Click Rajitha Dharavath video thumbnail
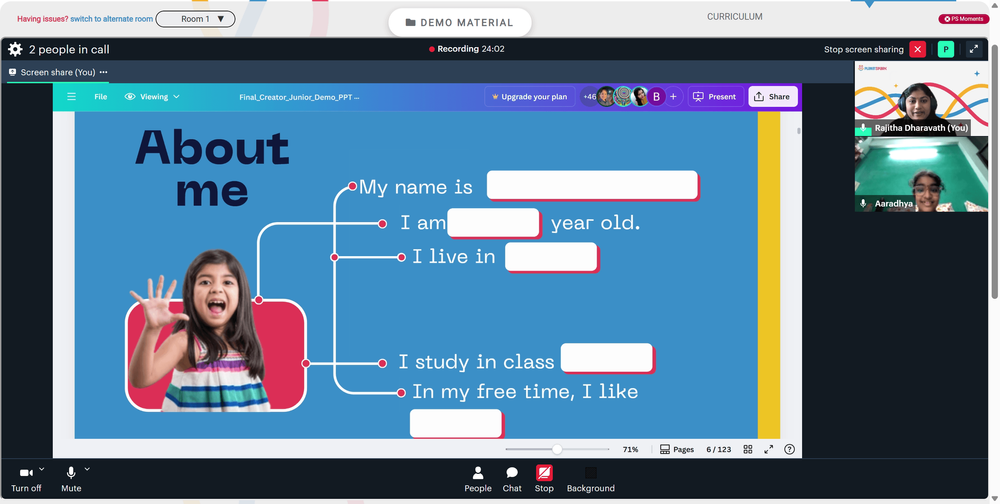This screenshot has height=504, width=1000. [x=921, y=98]
